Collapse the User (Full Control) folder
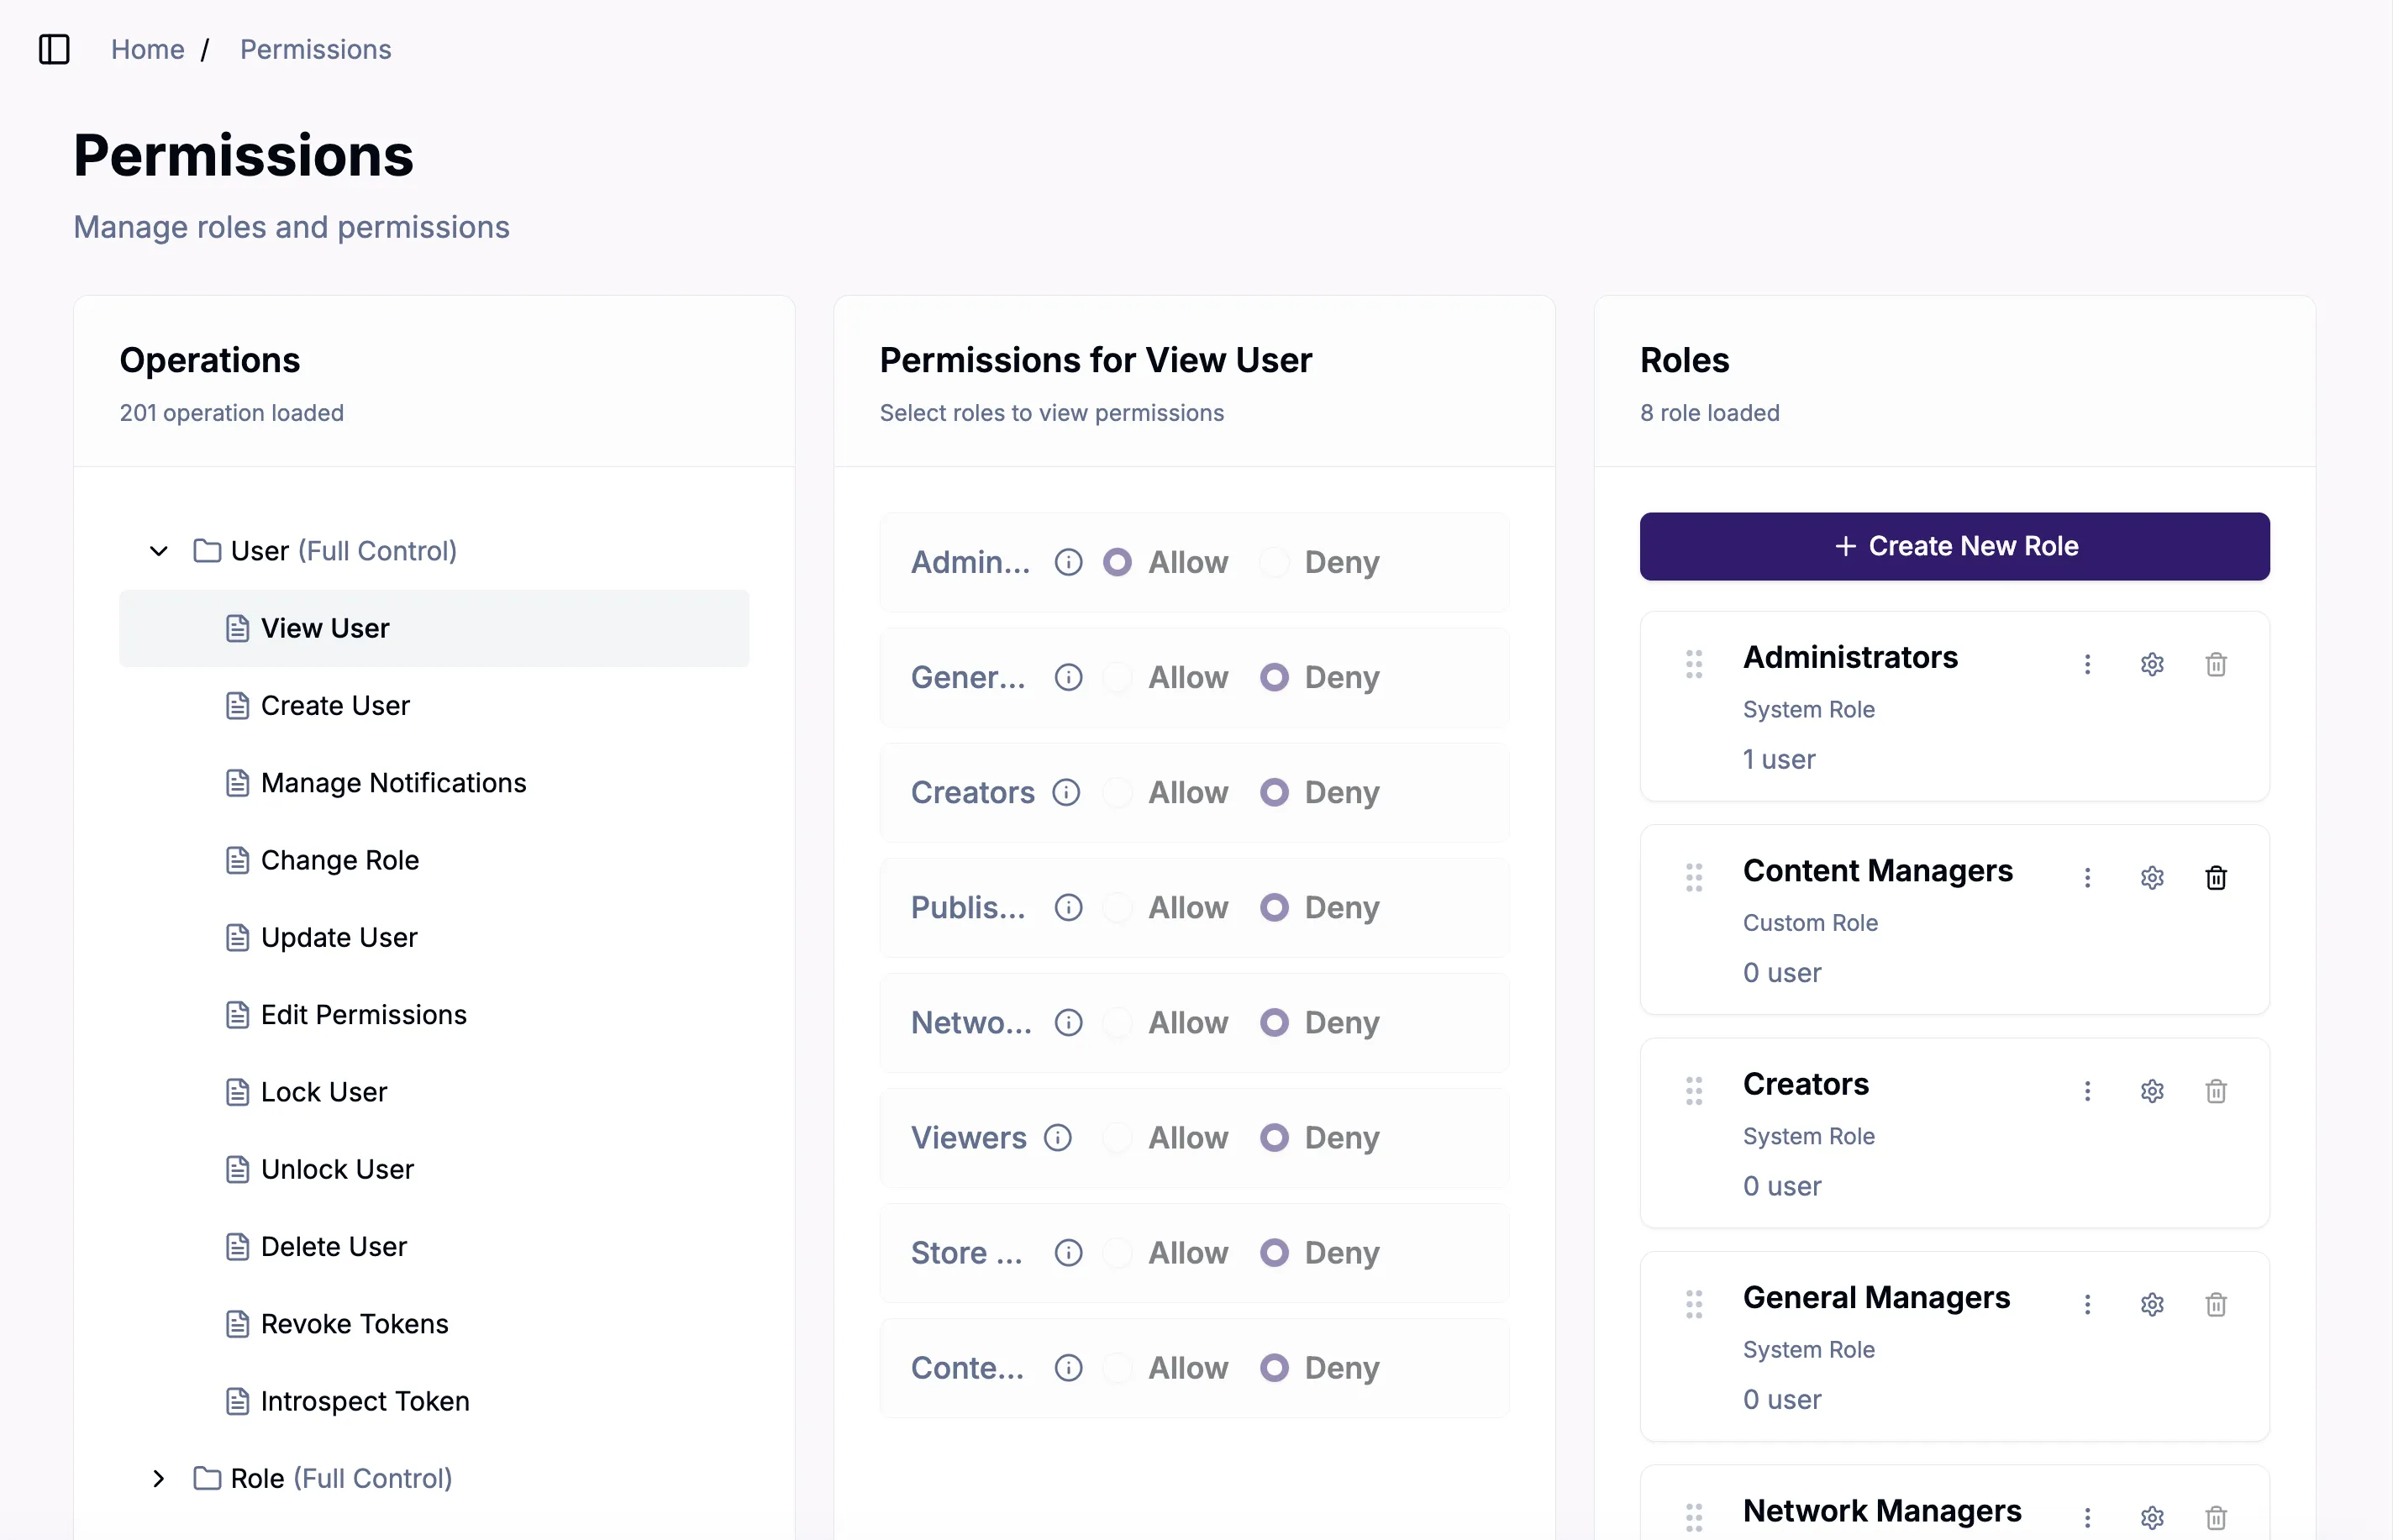Screen dimensions: 2393x1540 point(158,551)
